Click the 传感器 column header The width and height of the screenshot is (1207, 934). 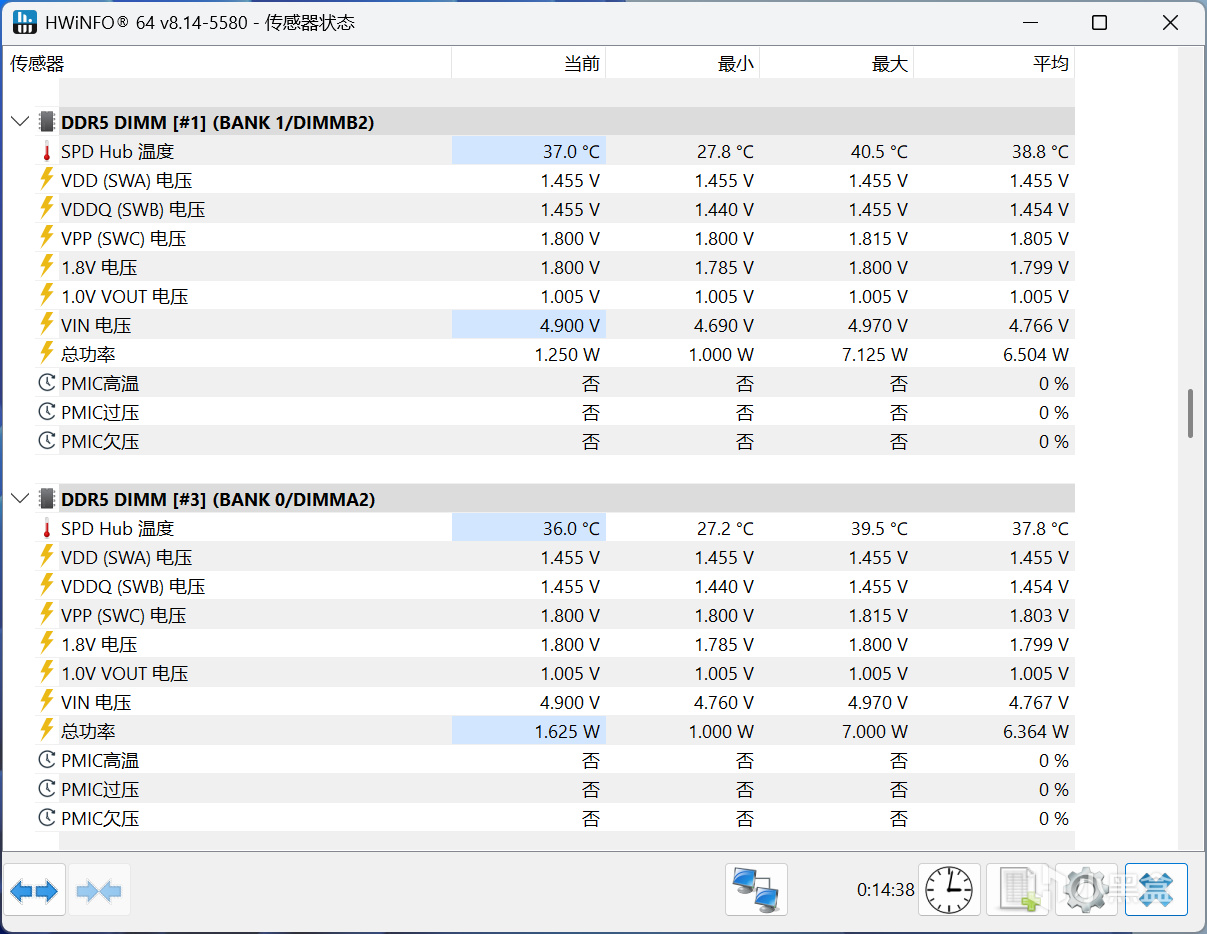point(226,63)
